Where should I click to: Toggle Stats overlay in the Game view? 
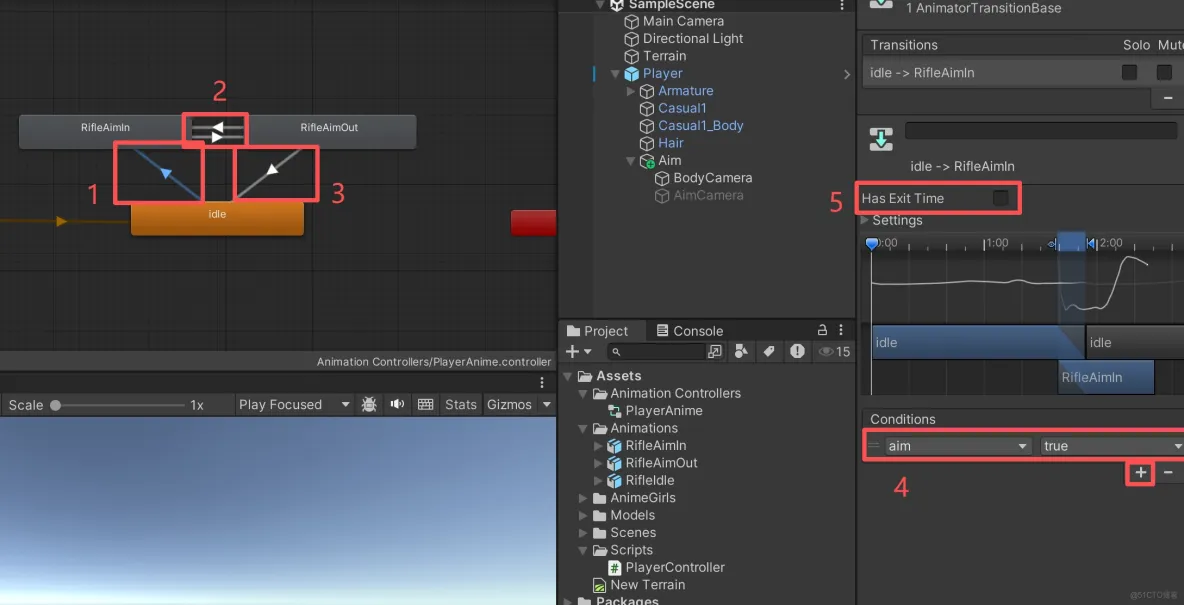460,404
